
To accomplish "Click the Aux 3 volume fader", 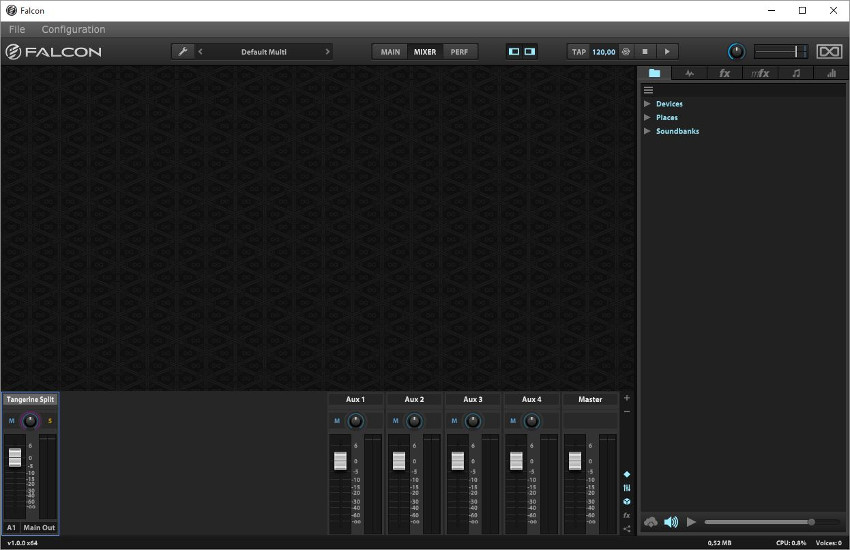I will tap(458, 461).
